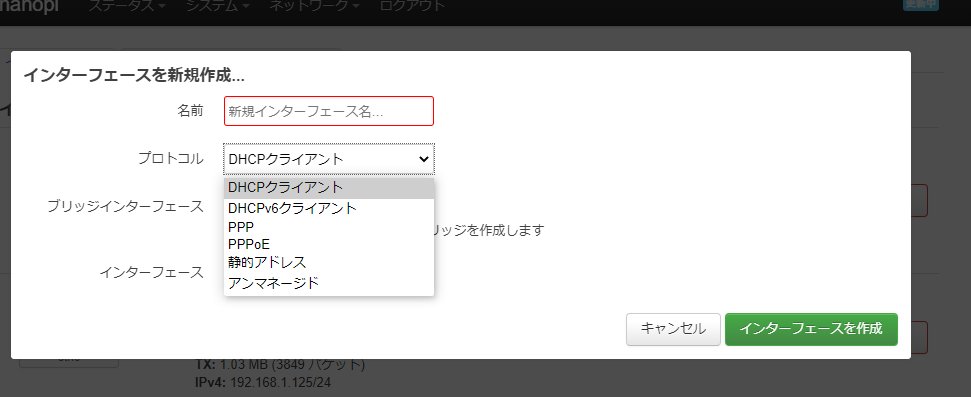Click the ログアウト link
This screenshot has height=397, width=971.
[412, 6]
